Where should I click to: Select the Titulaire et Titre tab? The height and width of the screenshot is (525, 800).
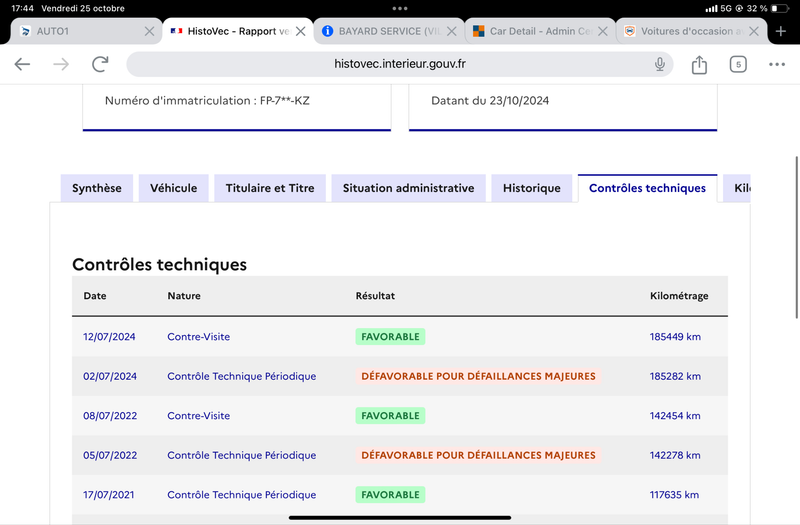coord(270,188)
